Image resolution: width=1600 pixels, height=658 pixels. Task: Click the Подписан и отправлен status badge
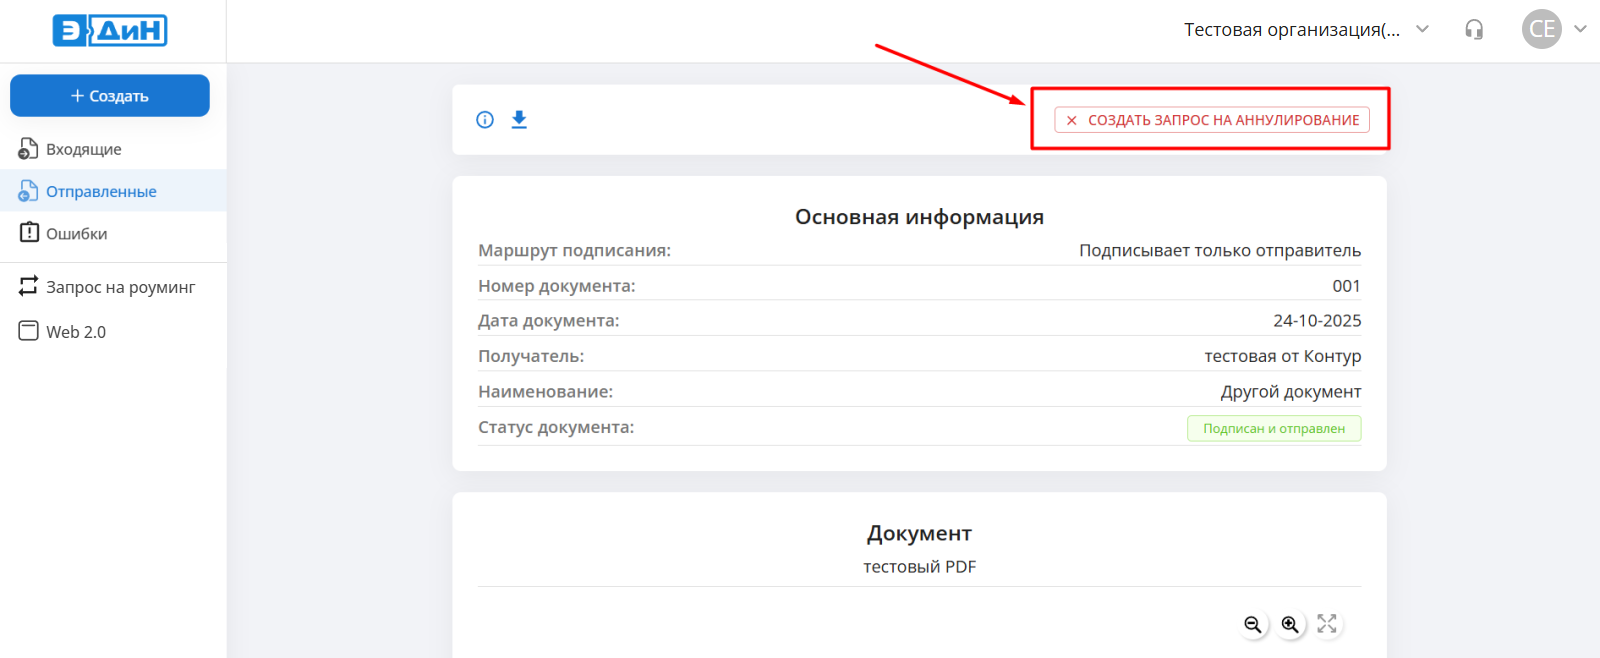coord(1273,428)
